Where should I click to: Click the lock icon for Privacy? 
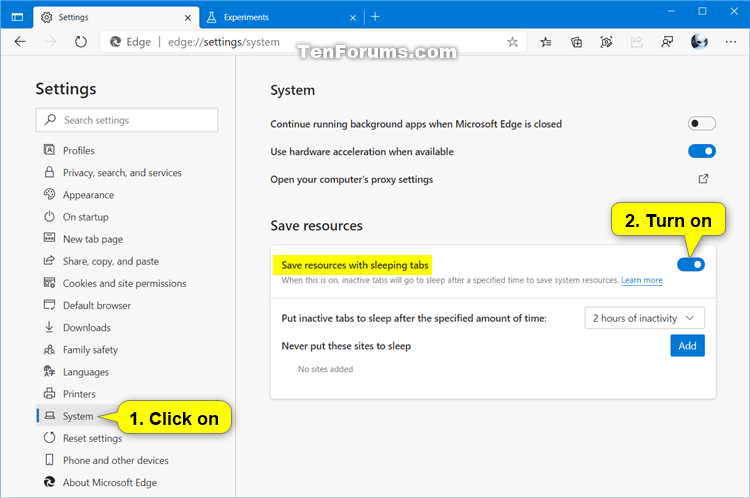click(49, 172)
